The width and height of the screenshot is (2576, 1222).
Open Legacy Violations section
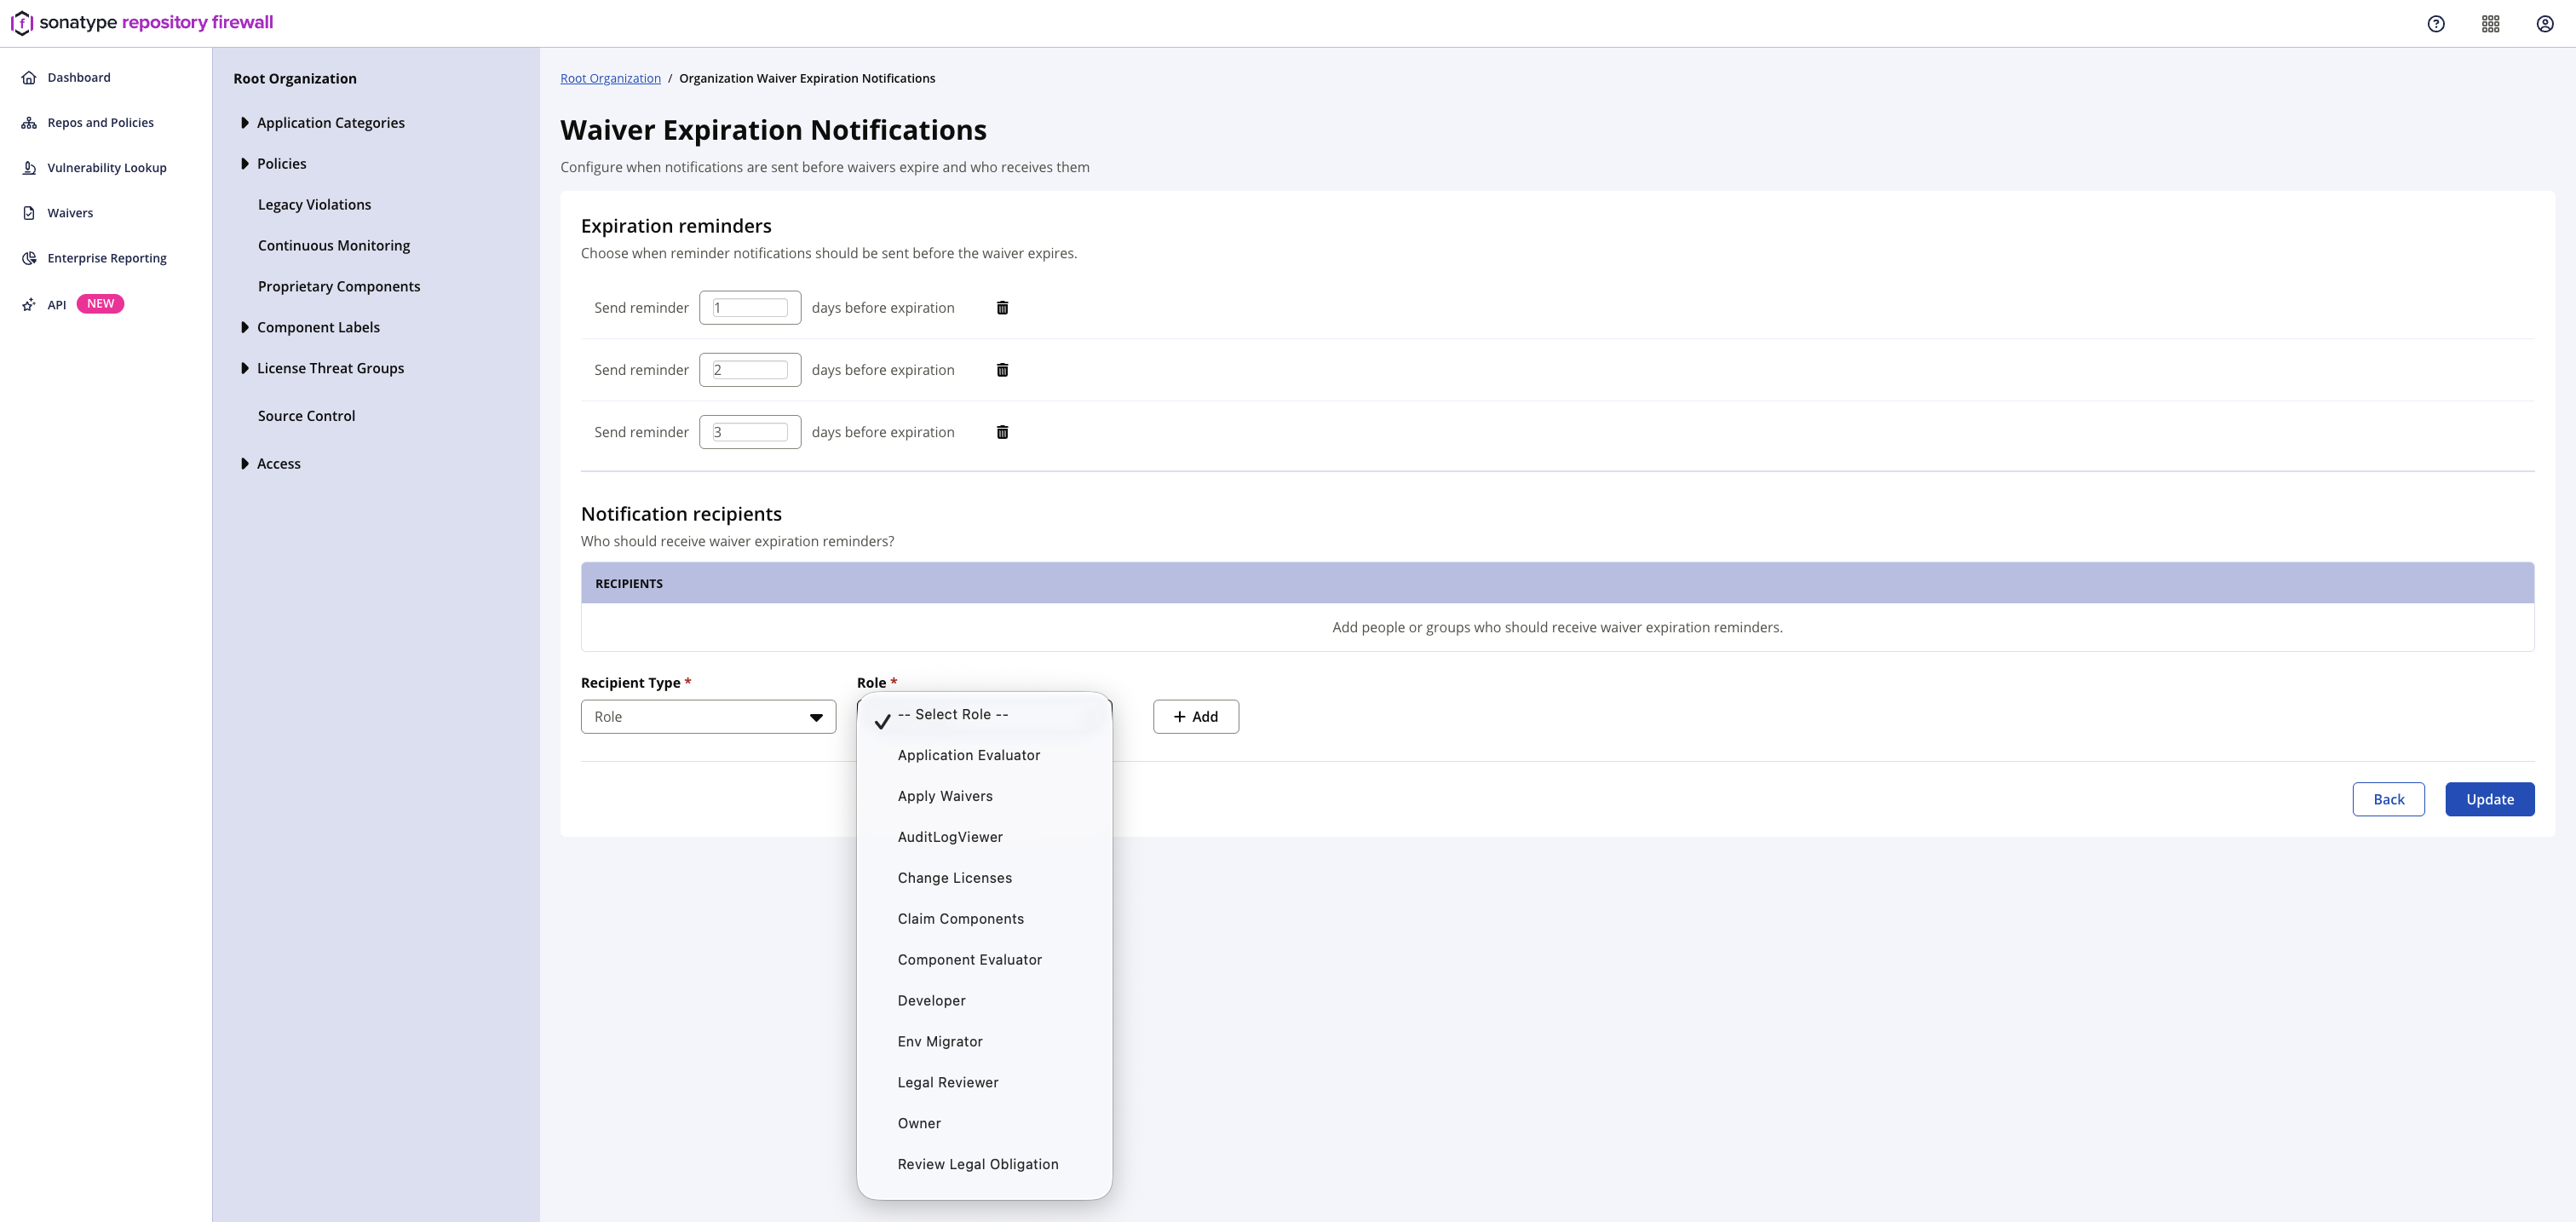(314, 205)
